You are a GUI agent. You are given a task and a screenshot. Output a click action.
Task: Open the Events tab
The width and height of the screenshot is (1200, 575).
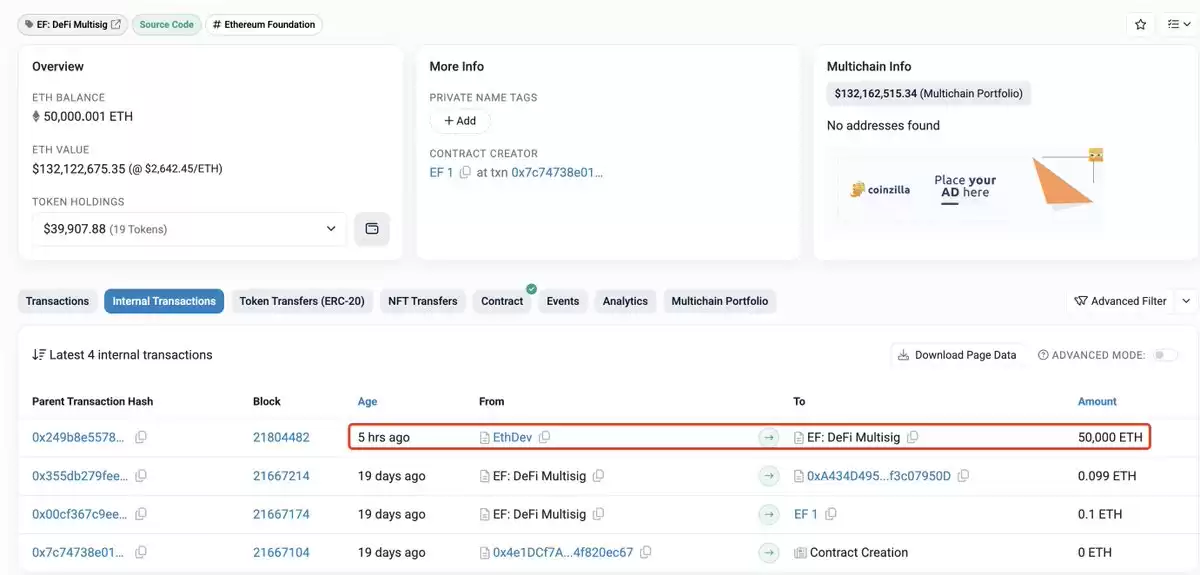pos(563,301)
